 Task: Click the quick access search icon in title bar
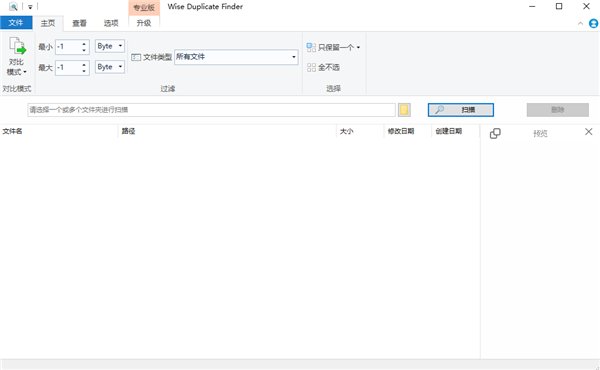(x=13, y=7)
